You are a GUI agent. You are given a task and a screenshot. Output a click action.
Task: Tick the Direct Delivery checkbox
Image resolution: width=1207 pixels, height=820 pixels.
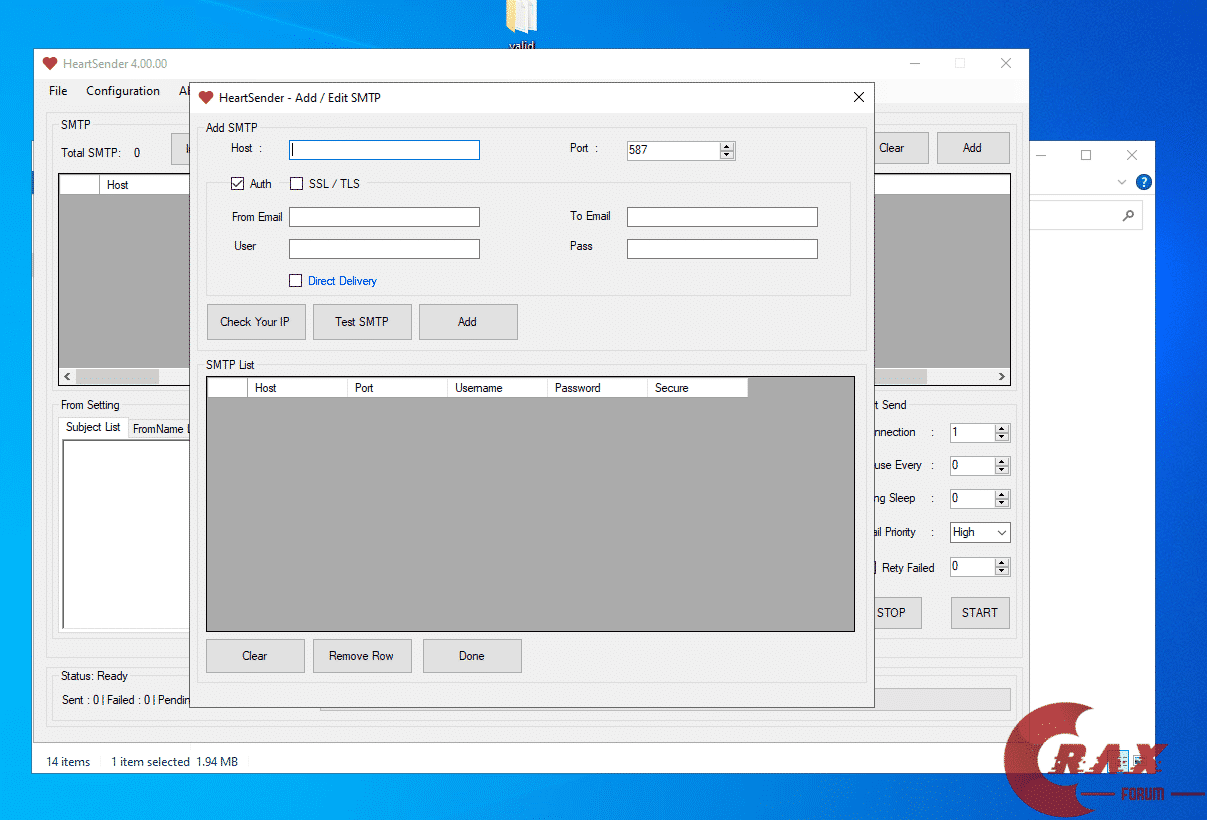pos(295,281)
